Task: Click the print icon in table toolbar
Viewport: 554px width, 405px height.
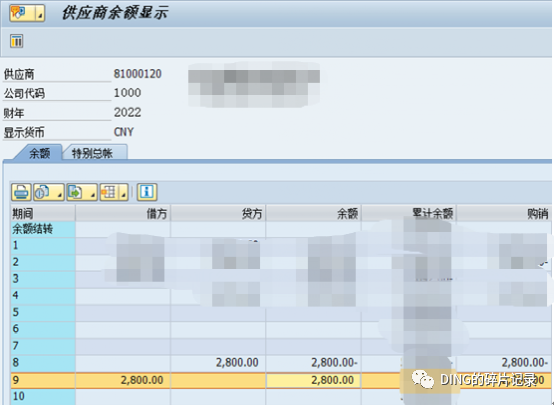Action: [x=21, y=192]
